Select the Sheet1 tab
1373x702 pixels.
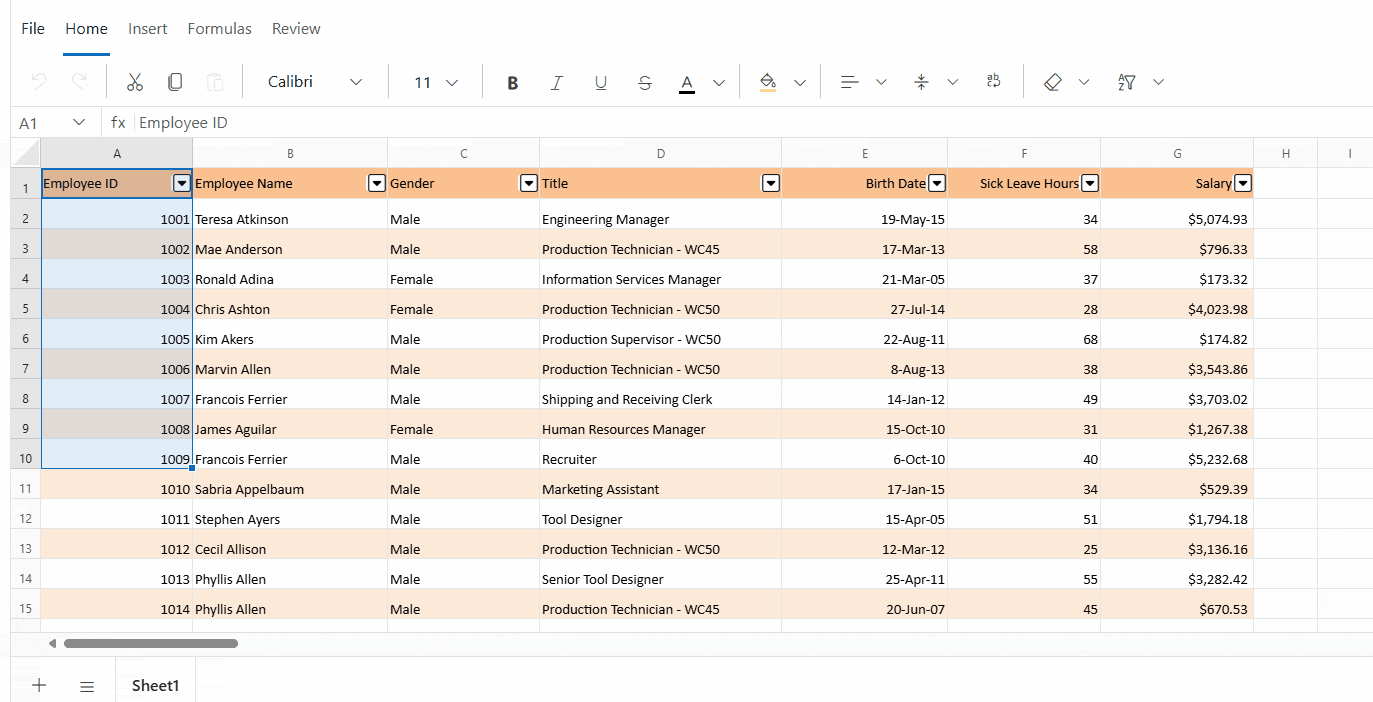click(x=155, y=685)
